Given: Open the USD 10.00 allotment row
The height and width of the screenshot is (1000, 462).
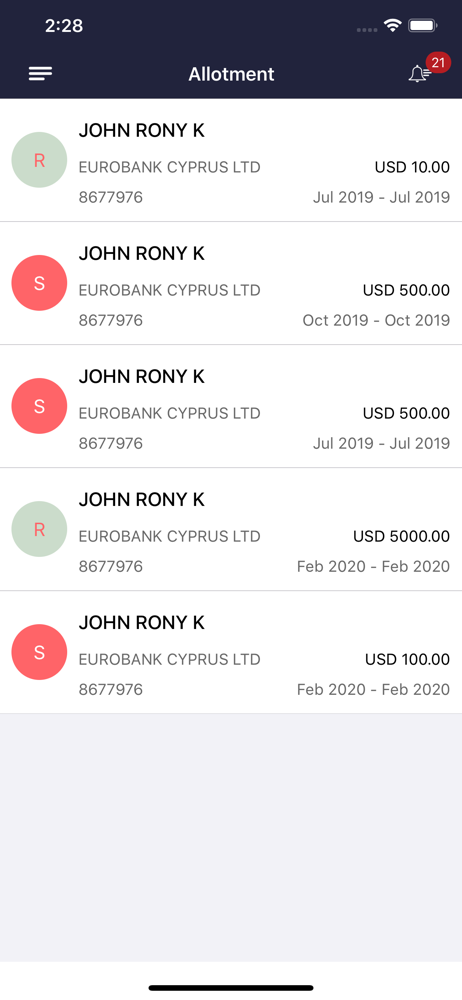Looking at the screenshot, I should tap(231, 160).
